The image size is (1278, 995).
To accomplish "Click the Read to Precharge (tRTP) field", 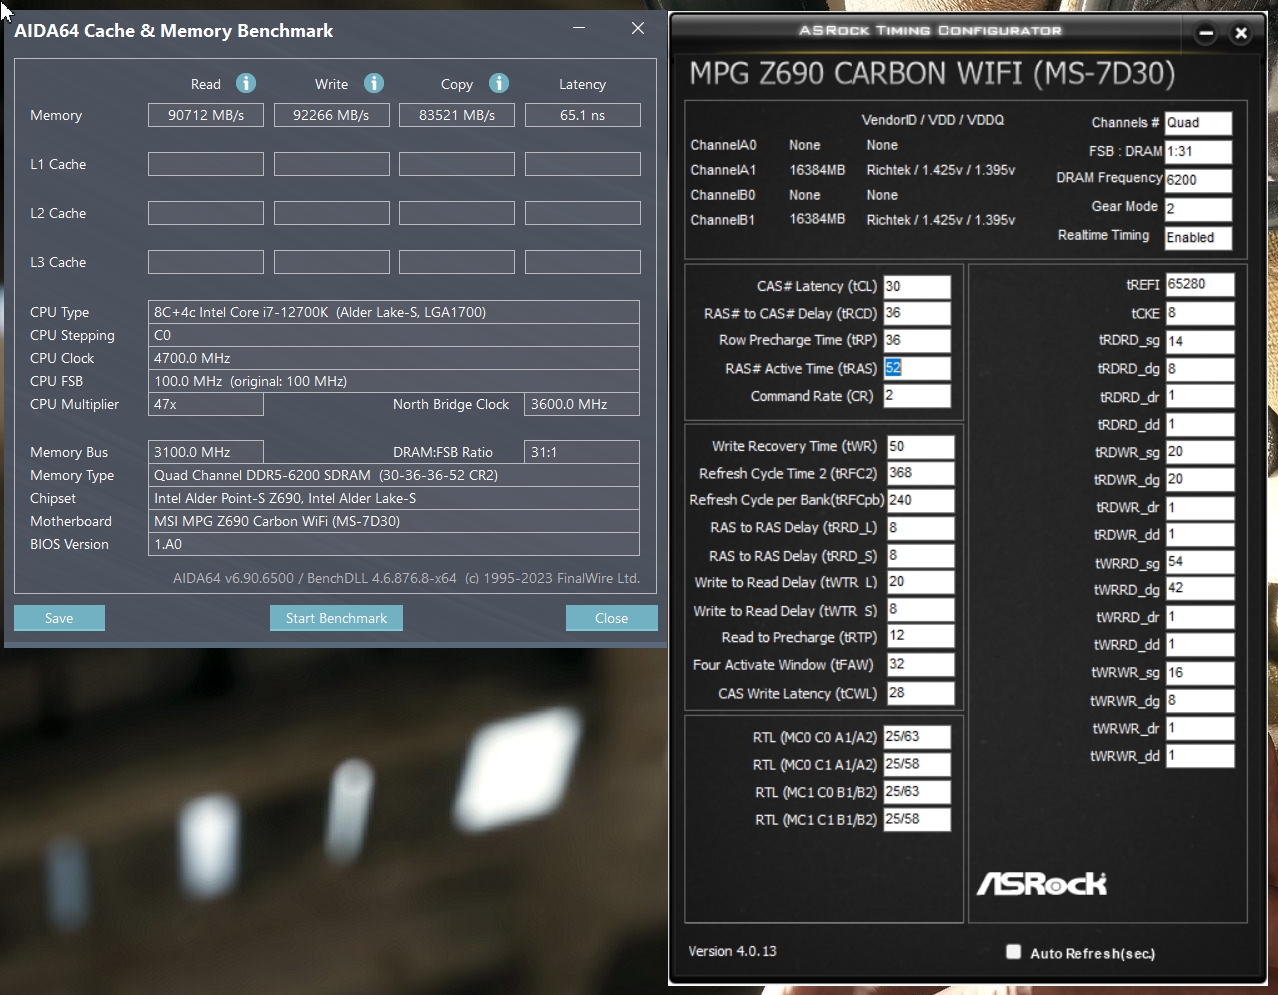I will (921, 636).
